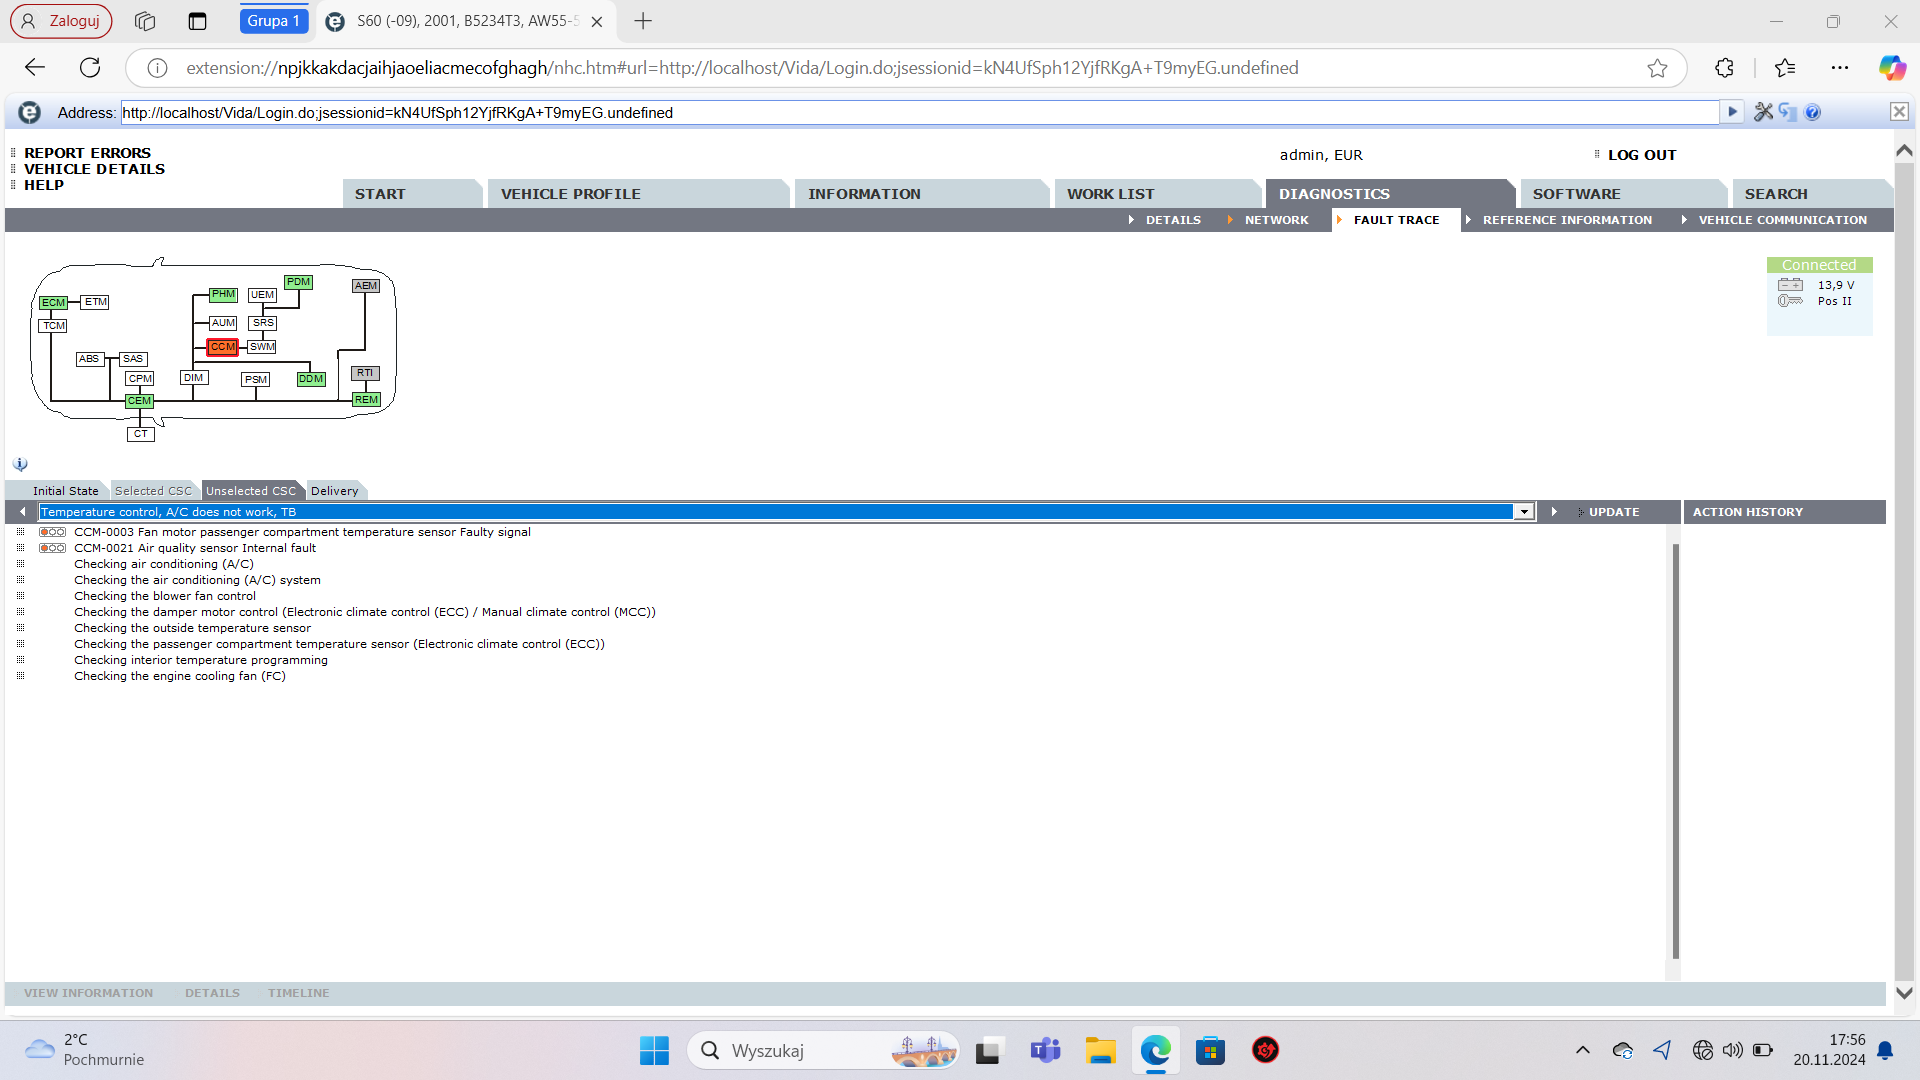
Task: Open the symptom dropdown arrow for Temperature control
Action: [1524, 512]
